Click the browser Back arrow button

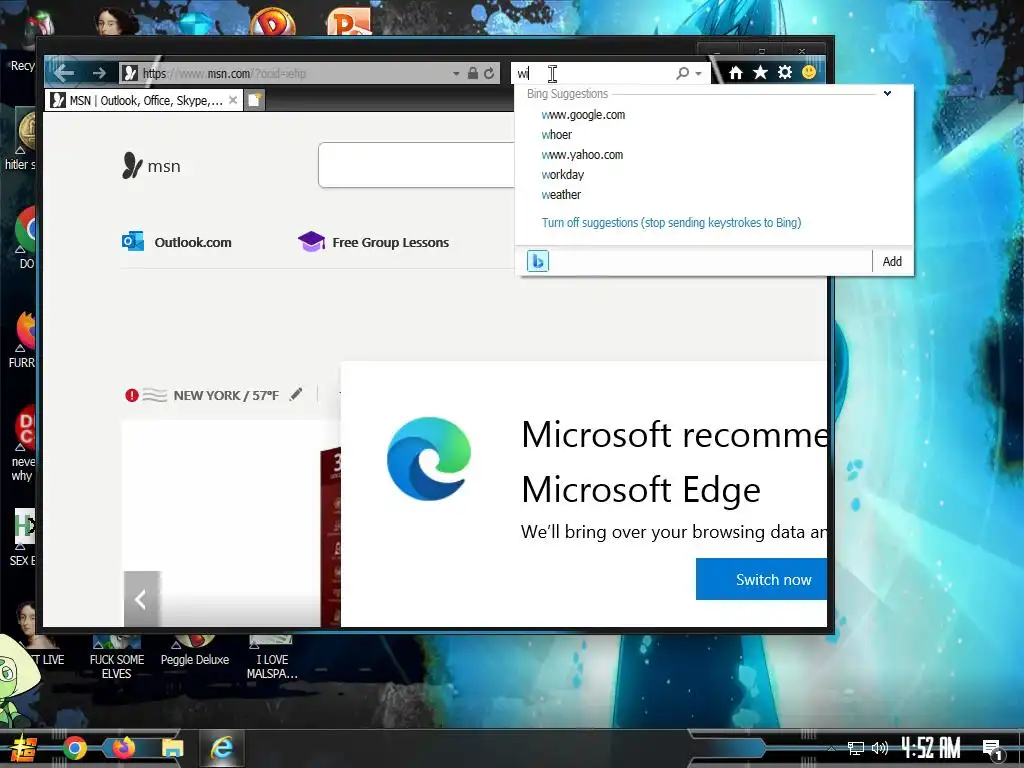pyautogui.click(x=64, y=72)
